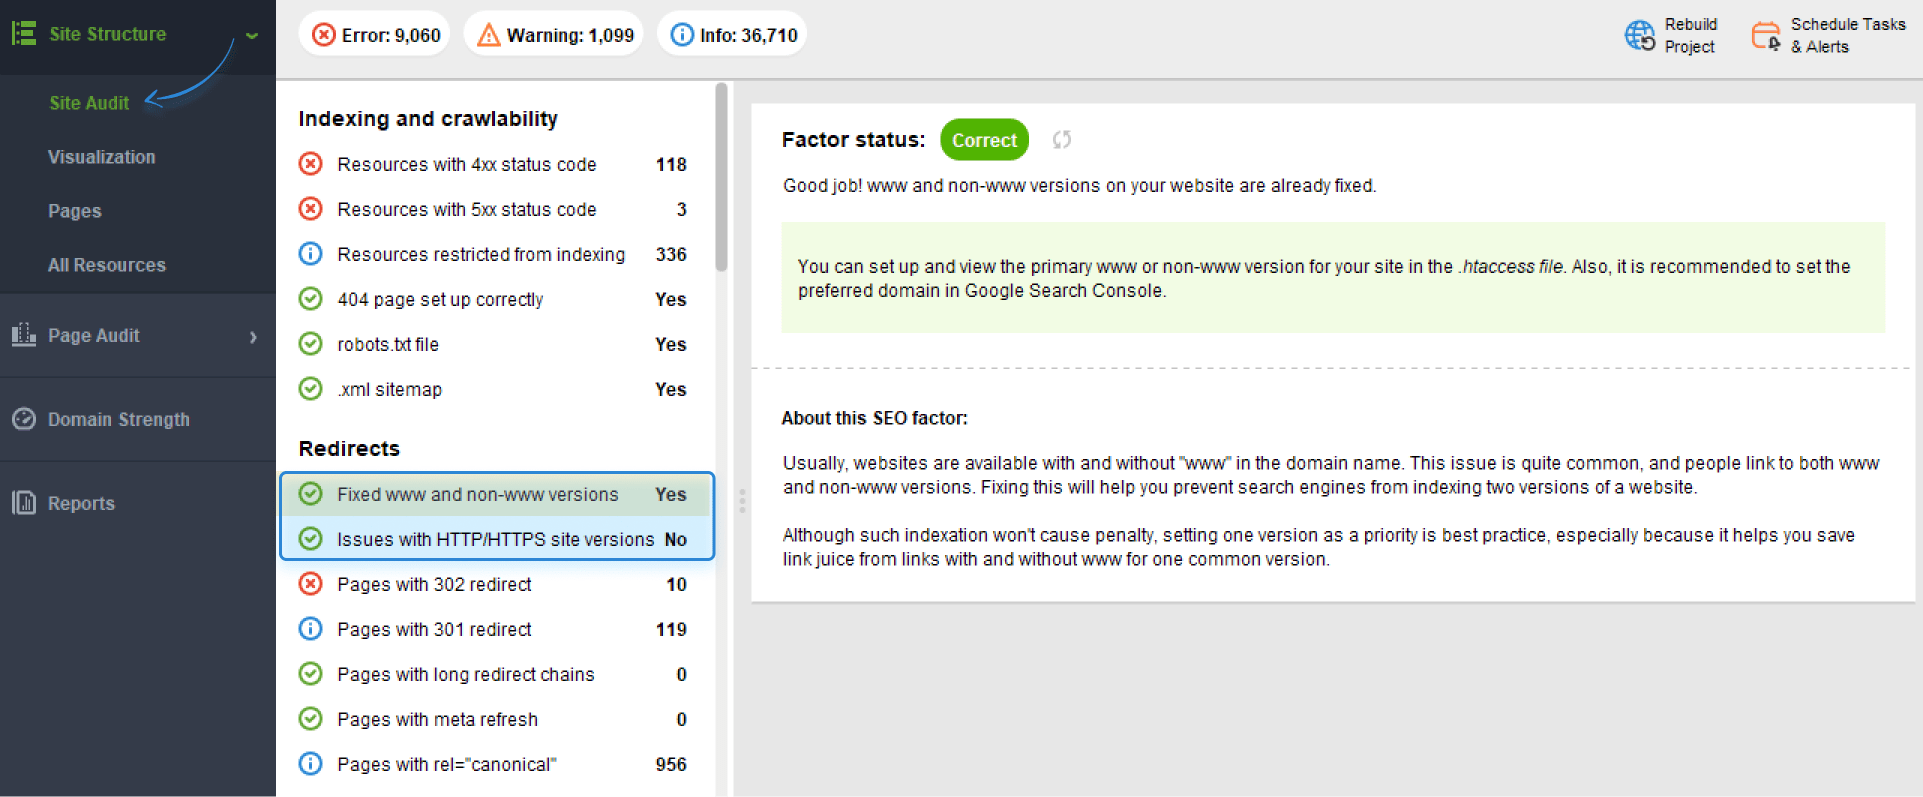Click the 956 count for canonical pages

(x=671, y=764)
